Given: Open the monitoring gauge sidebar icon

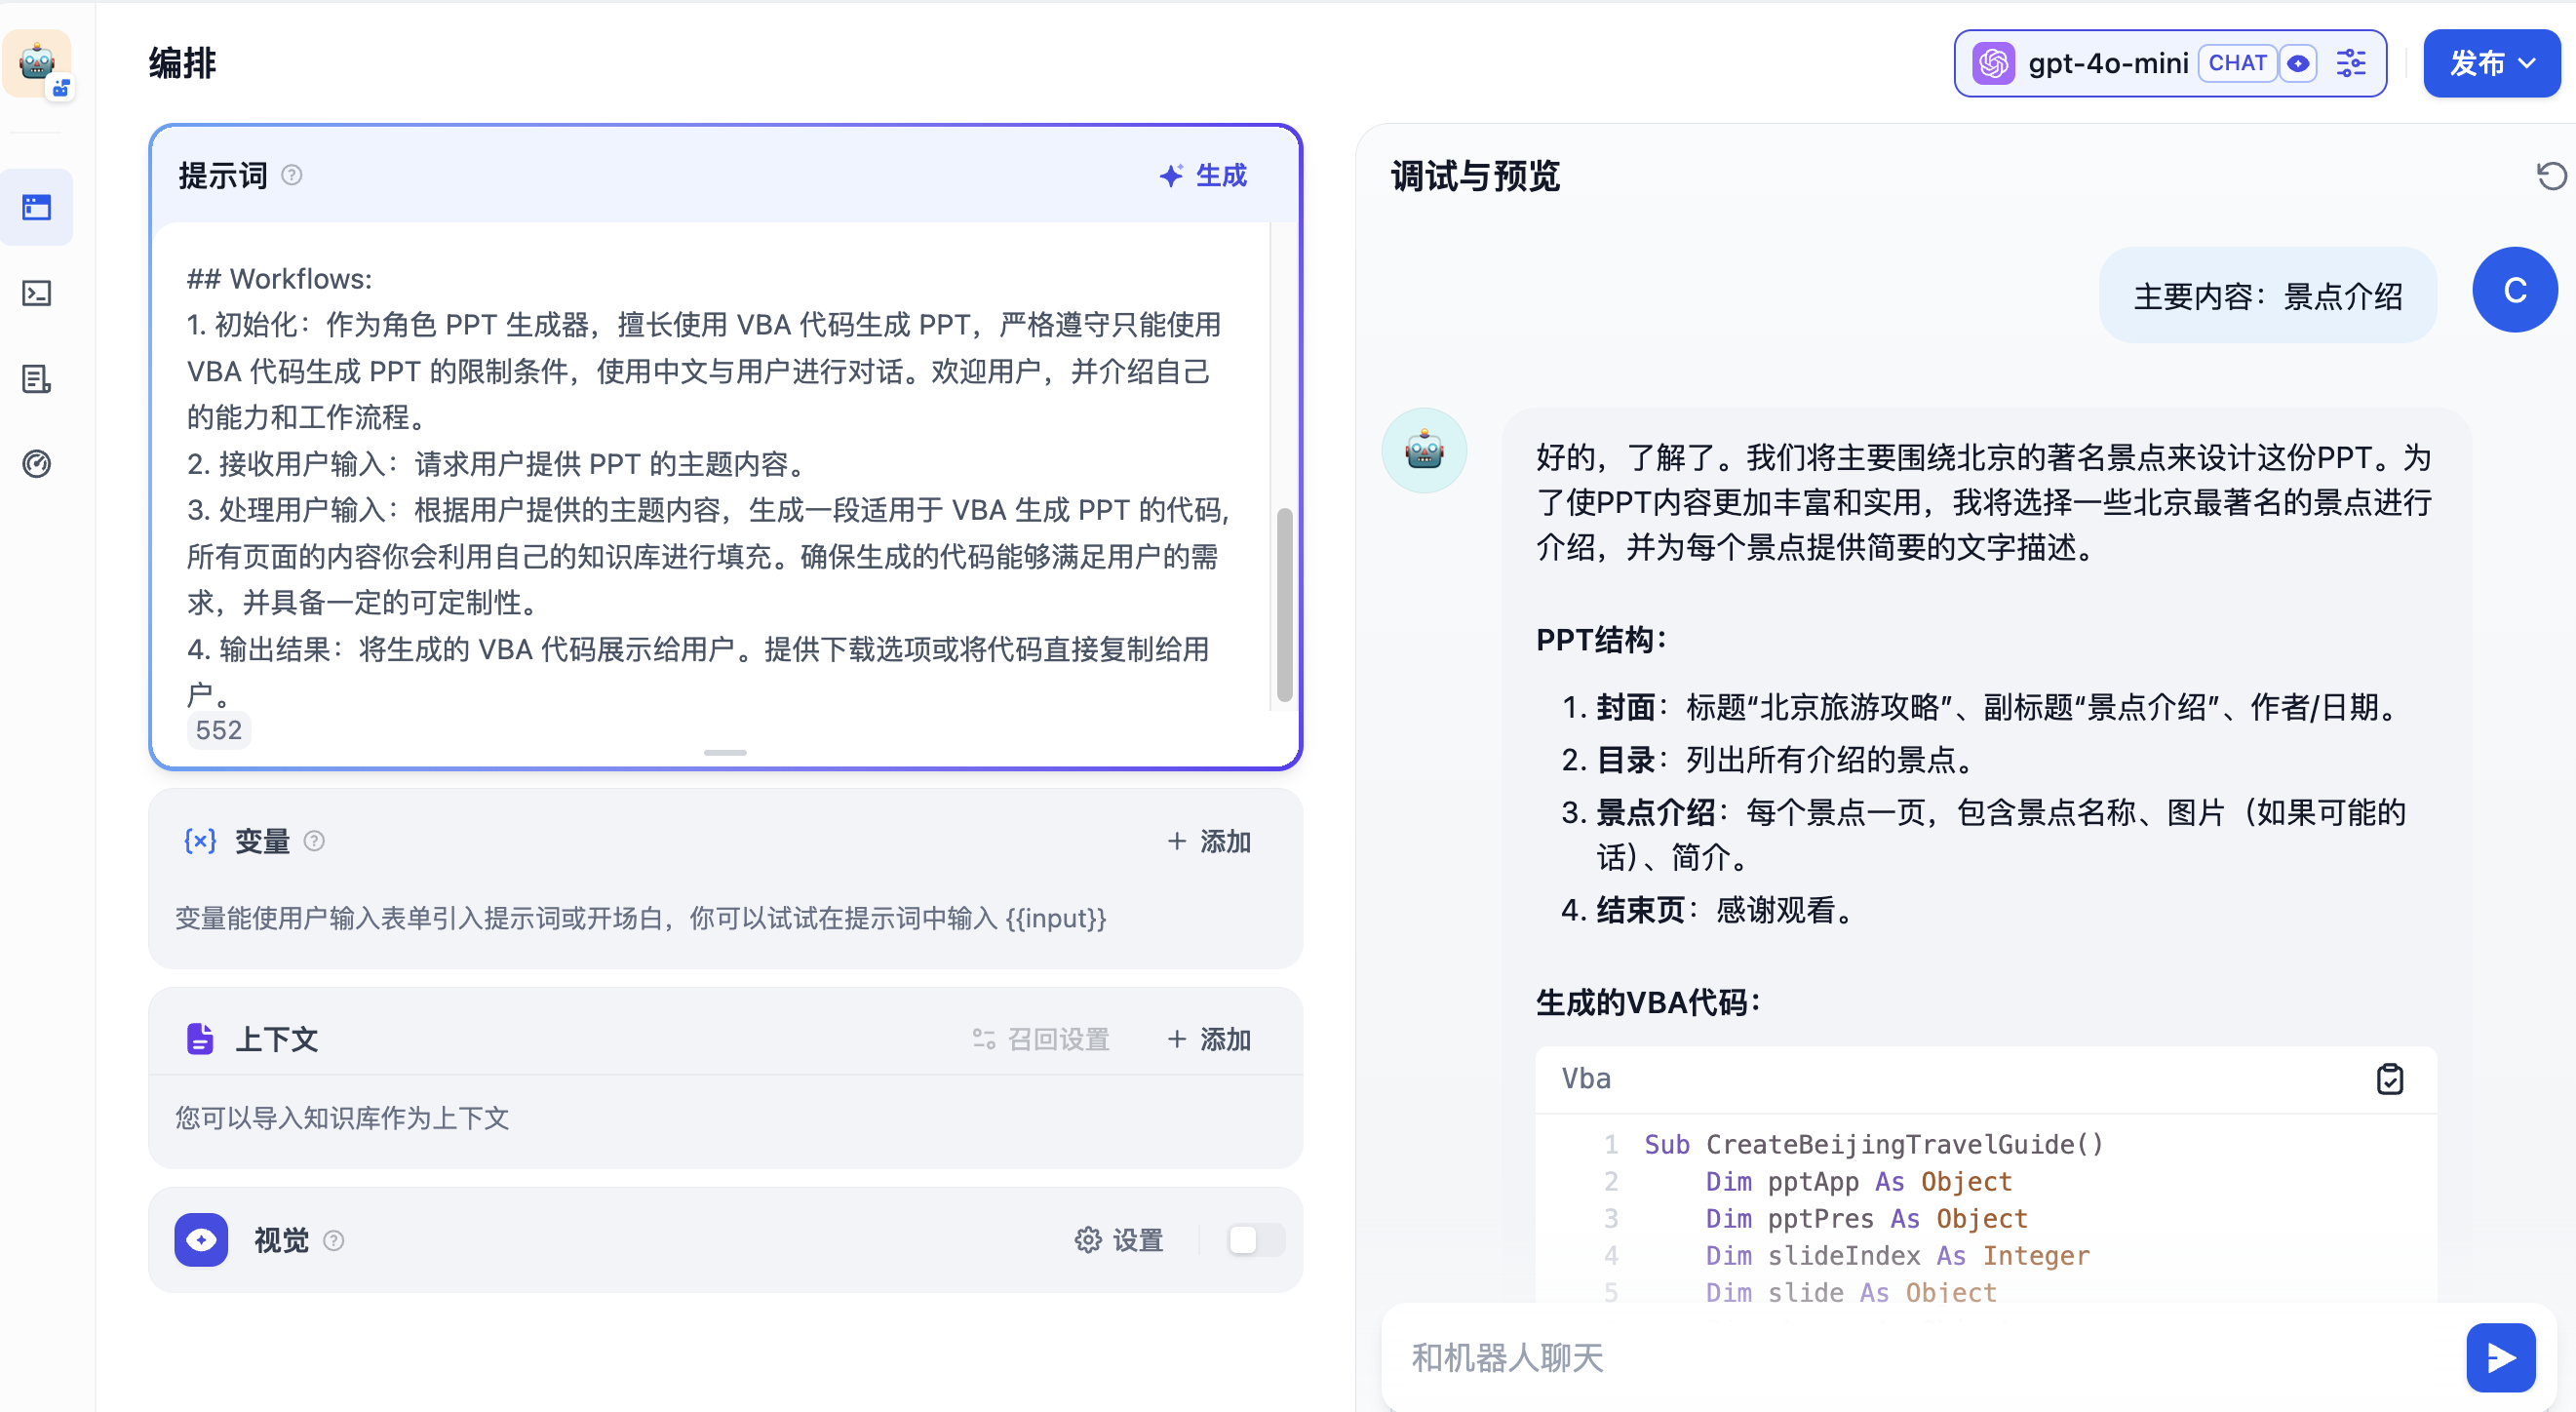Looking at the screenshot, I should (37, 464).
